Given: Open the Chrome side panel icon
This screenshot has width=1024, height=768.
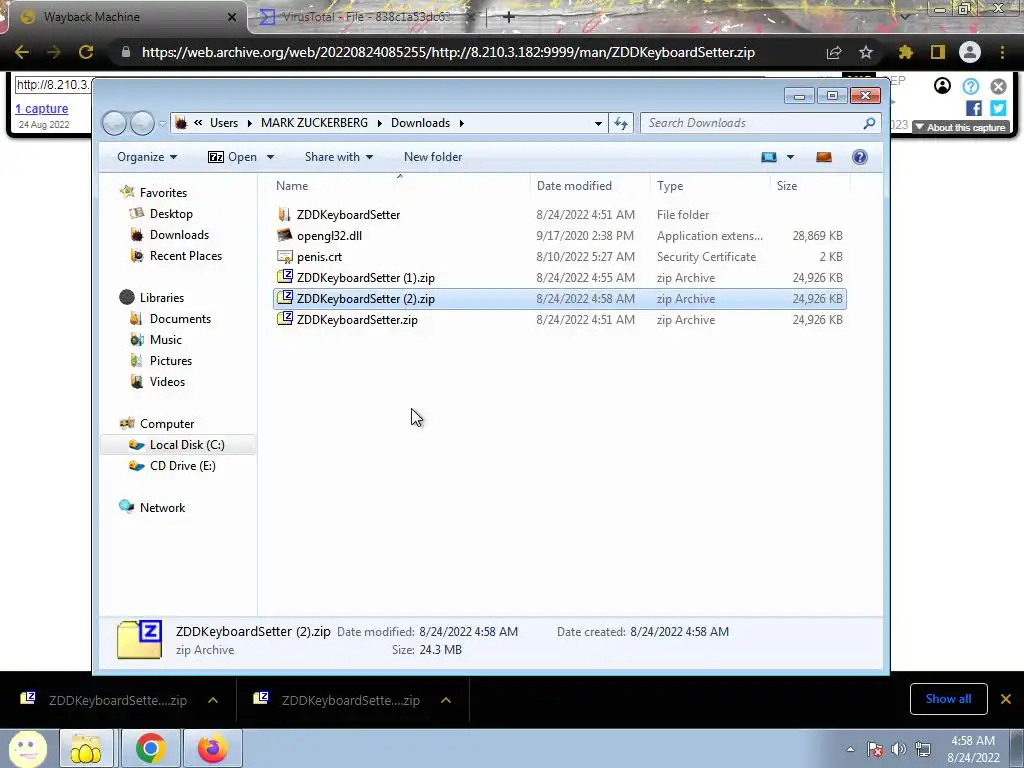Looking at the screenshot, I should click(938, 52).
